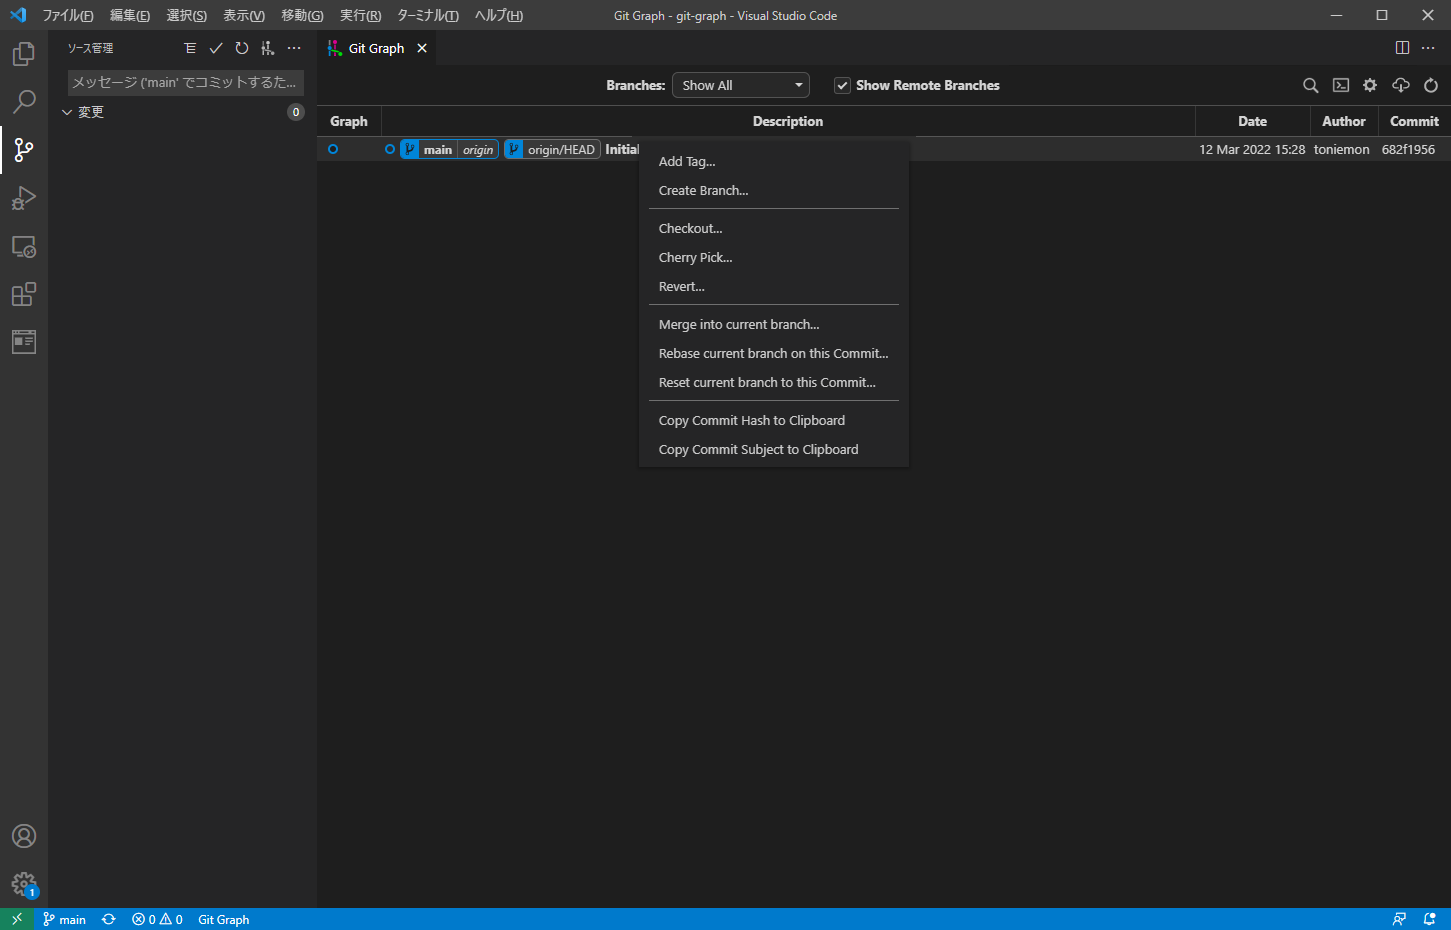
Task: Open source control more actions ellipsis
Action: [294, 48]
